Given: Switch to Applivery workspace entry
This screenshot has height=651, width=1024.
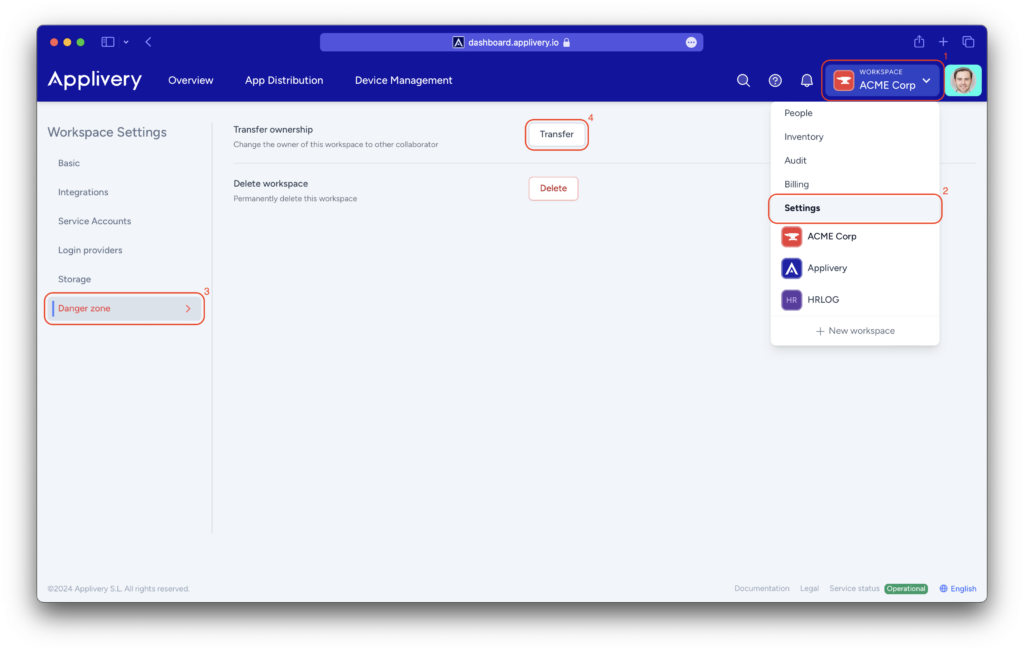Looking at the screenshot, I should [x=854, y=268].
